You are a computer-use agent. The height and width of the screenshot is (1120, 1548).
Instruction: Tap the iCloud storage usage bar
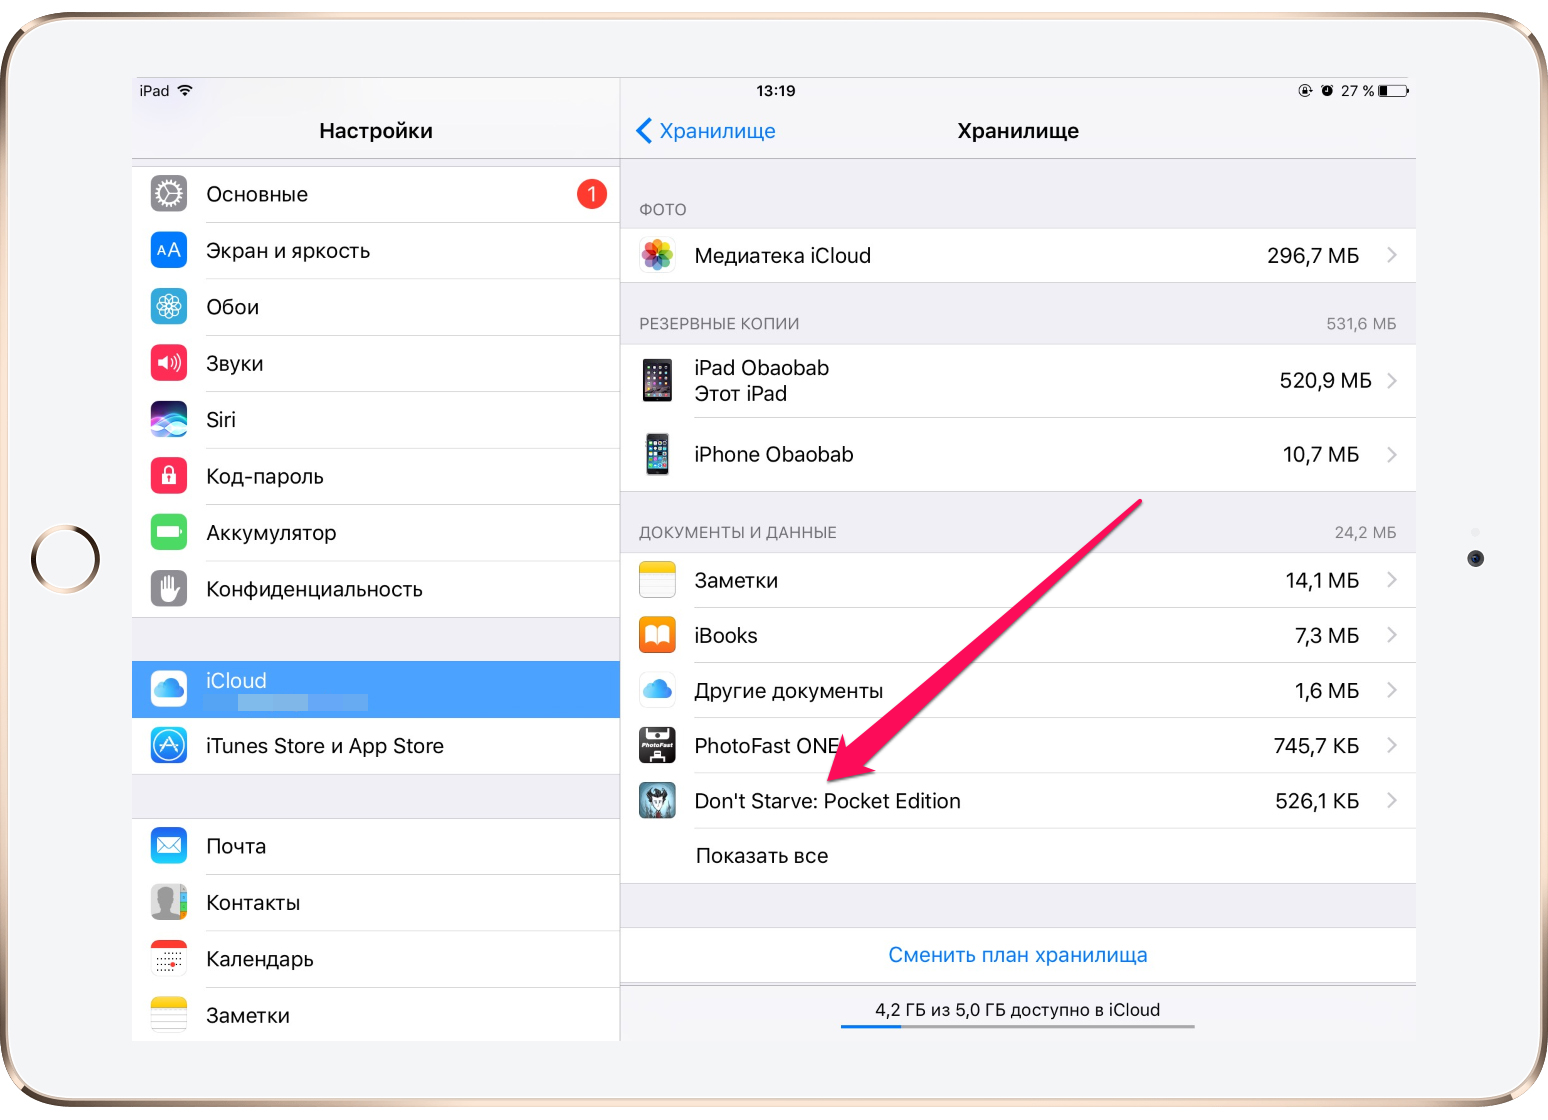tap(1018, 1026)
